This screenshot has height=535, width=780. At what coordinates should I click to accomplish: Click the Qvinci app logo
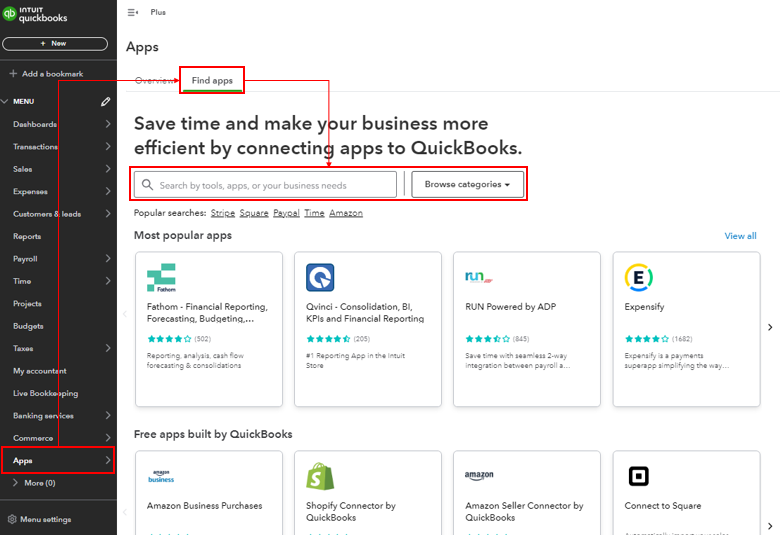click(x=320, y=277)
